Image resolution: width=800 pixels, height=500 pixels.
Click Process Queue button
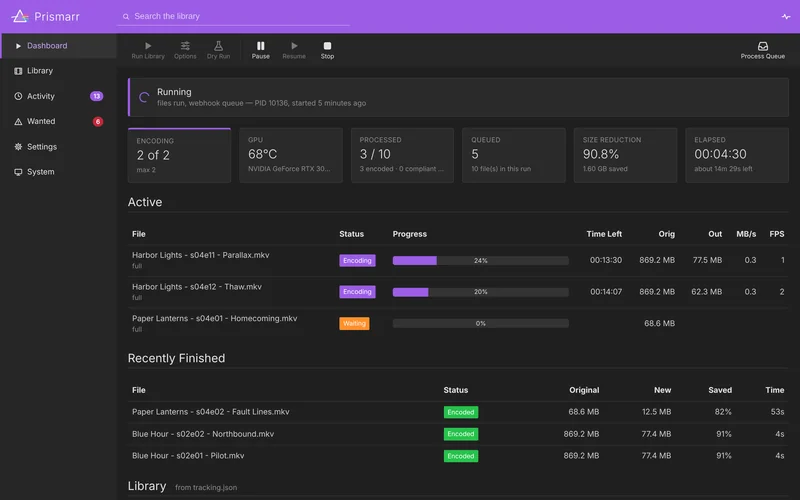763,51
